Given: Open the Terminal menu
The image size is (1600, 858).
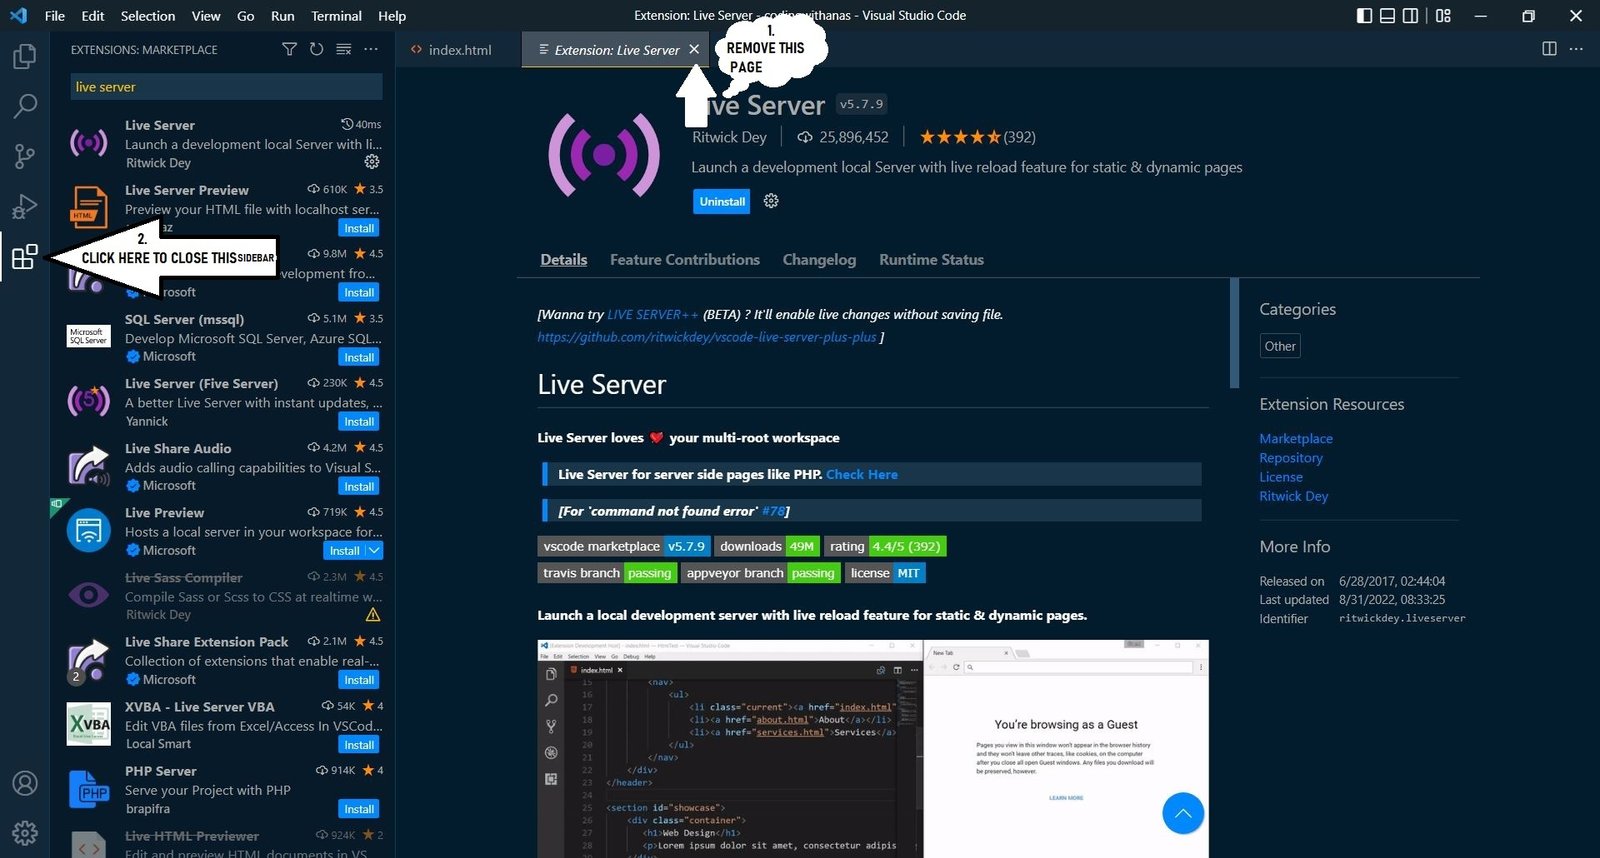Looking at the screenshot, I should (x=336, y=16).
